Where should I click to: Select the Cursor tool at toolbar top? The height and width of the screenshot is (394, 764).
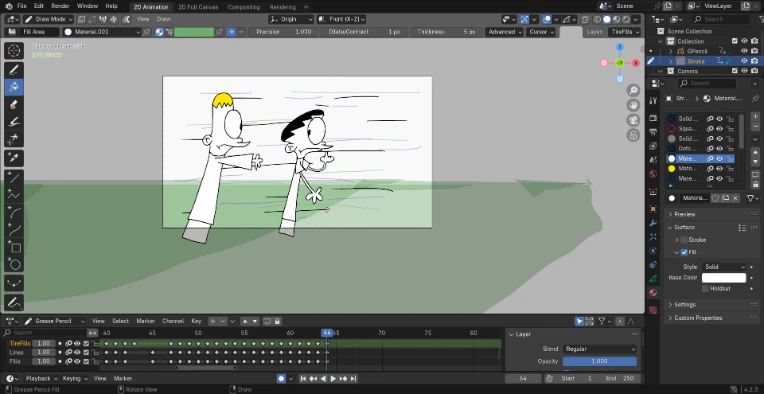[14, 51]
